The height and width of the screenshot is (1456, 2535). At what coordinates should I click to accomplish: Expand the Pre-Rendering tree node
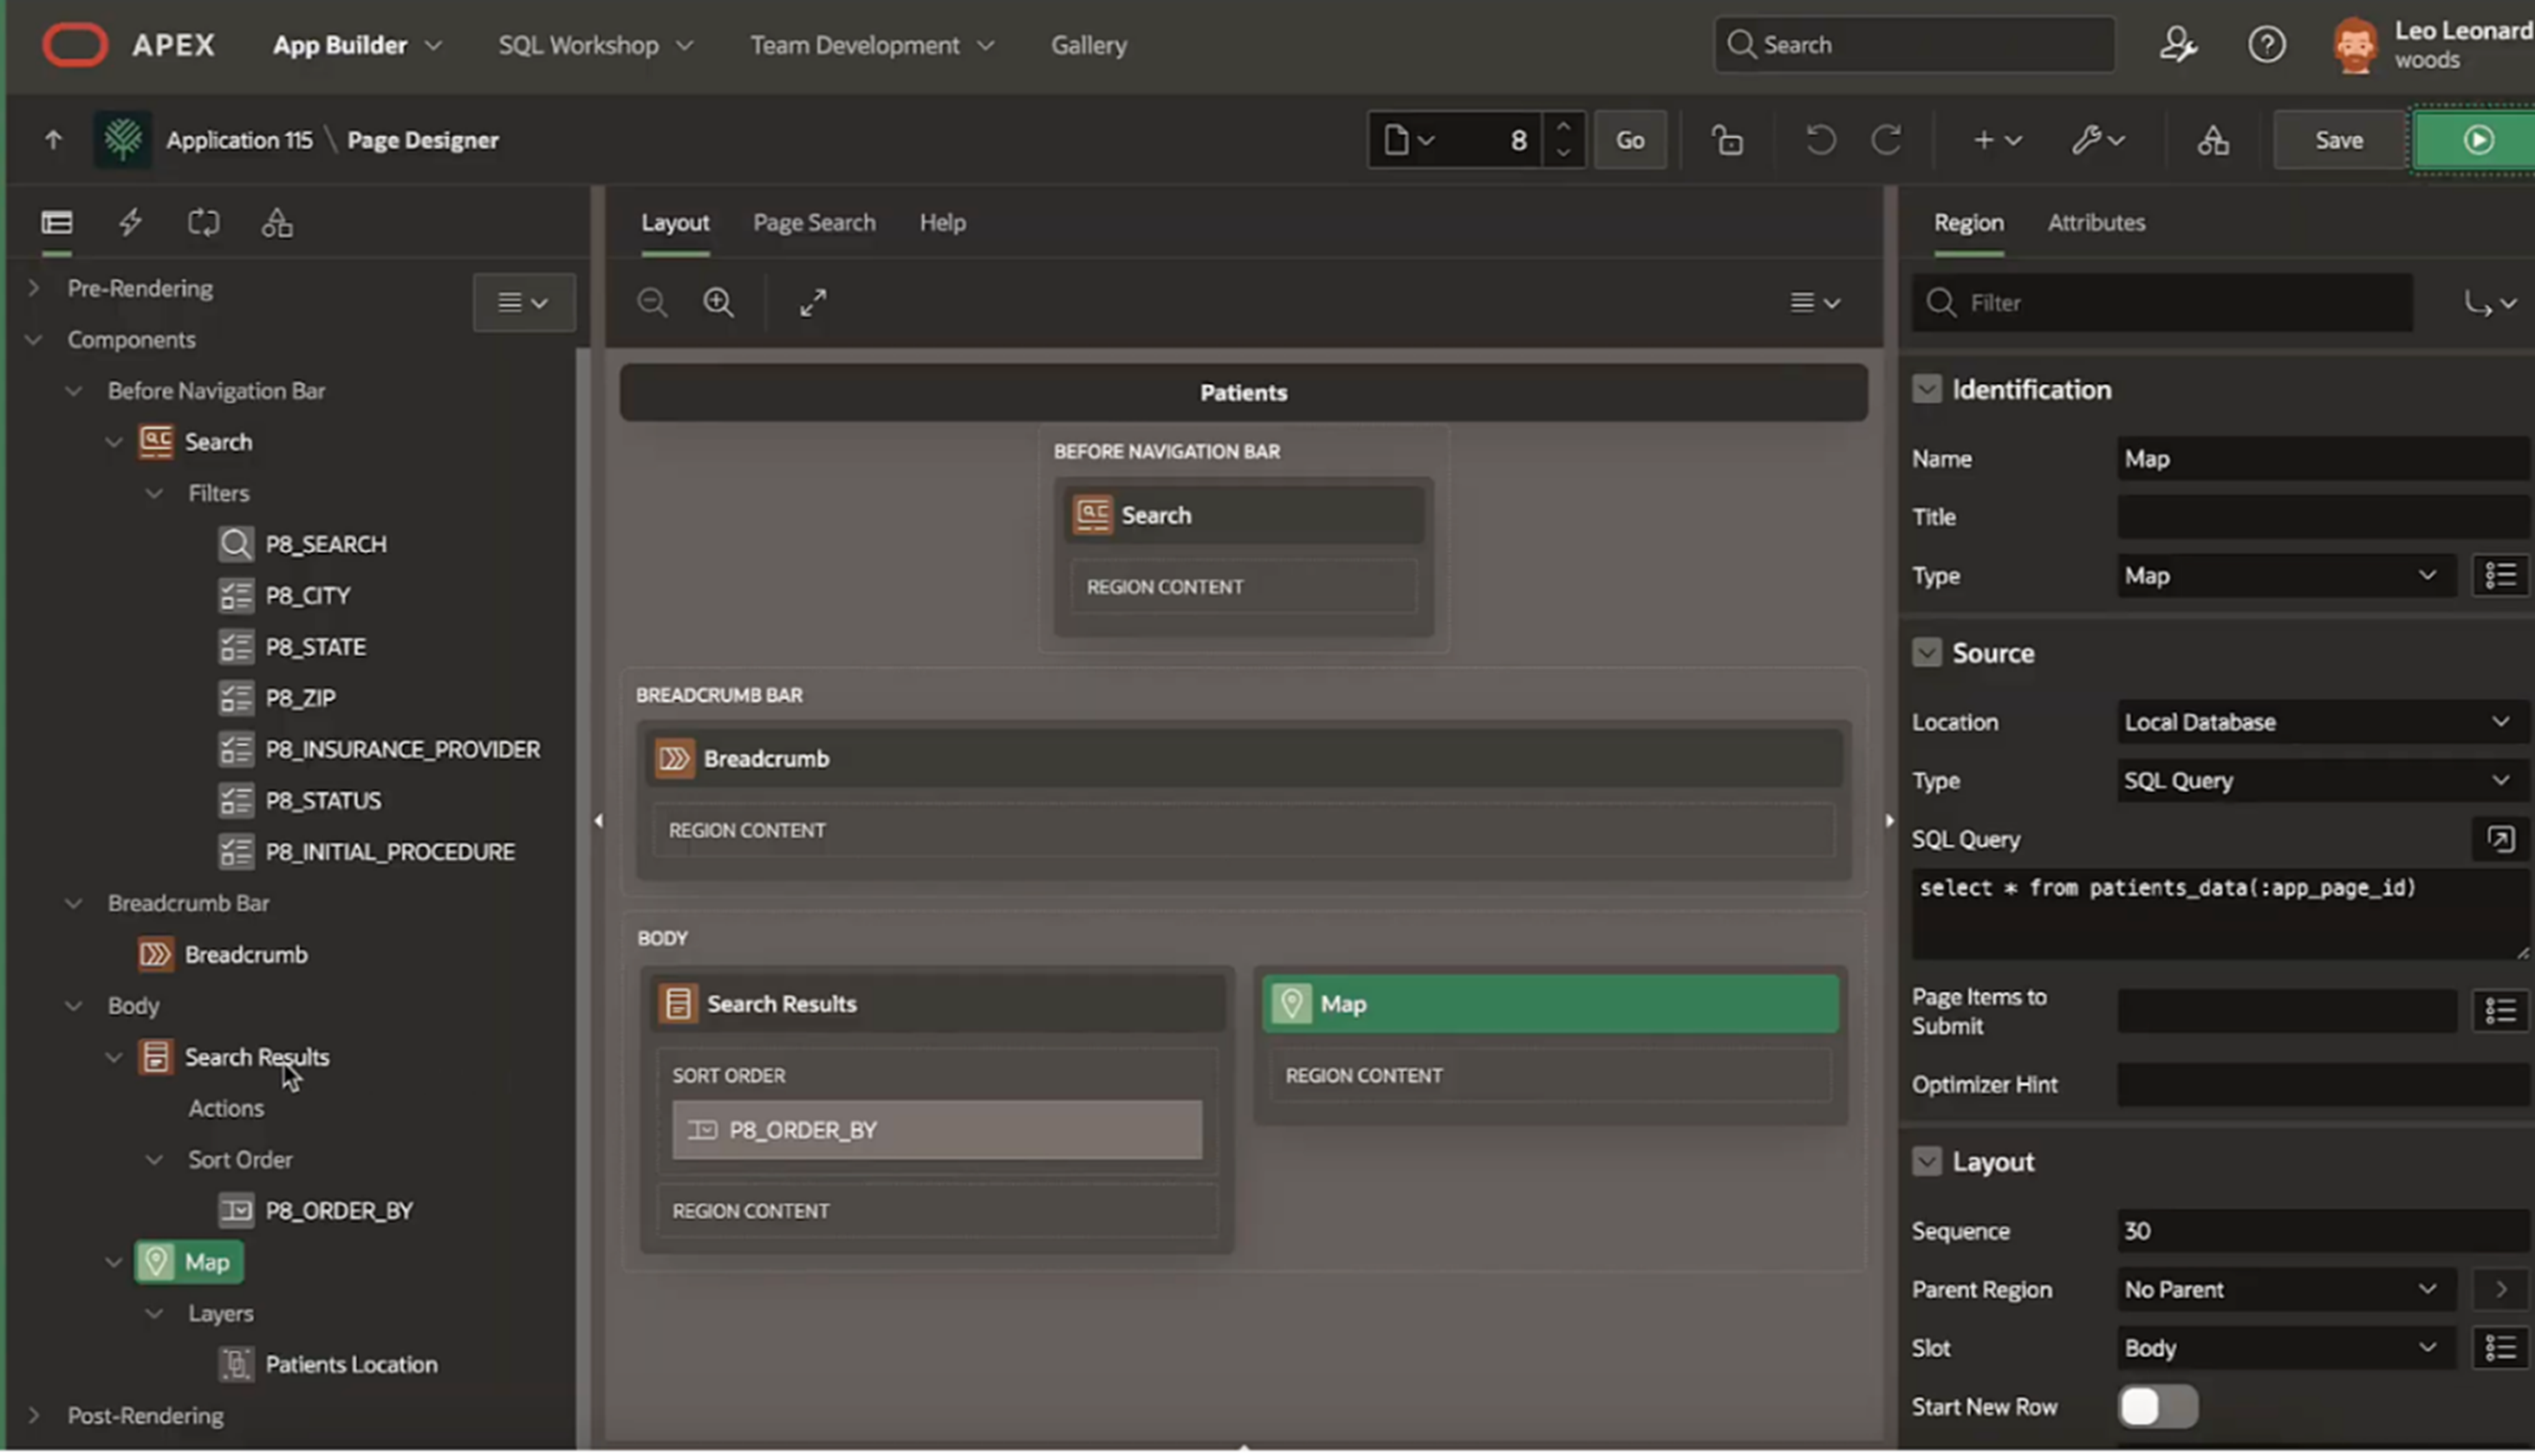tap(34, 288)
